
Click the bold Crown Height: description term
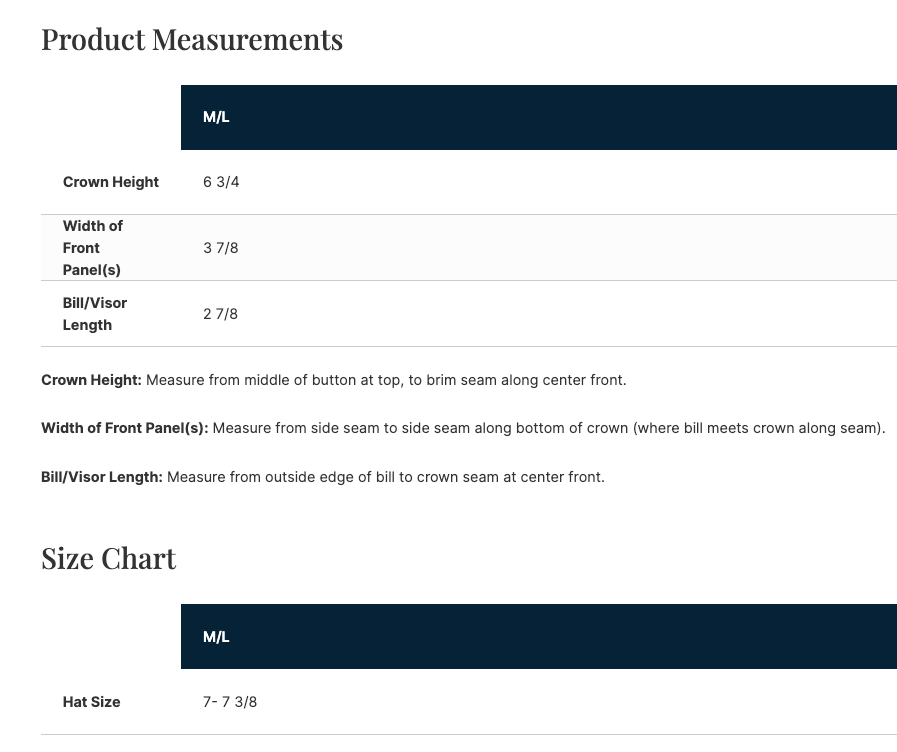click(91, 380)
